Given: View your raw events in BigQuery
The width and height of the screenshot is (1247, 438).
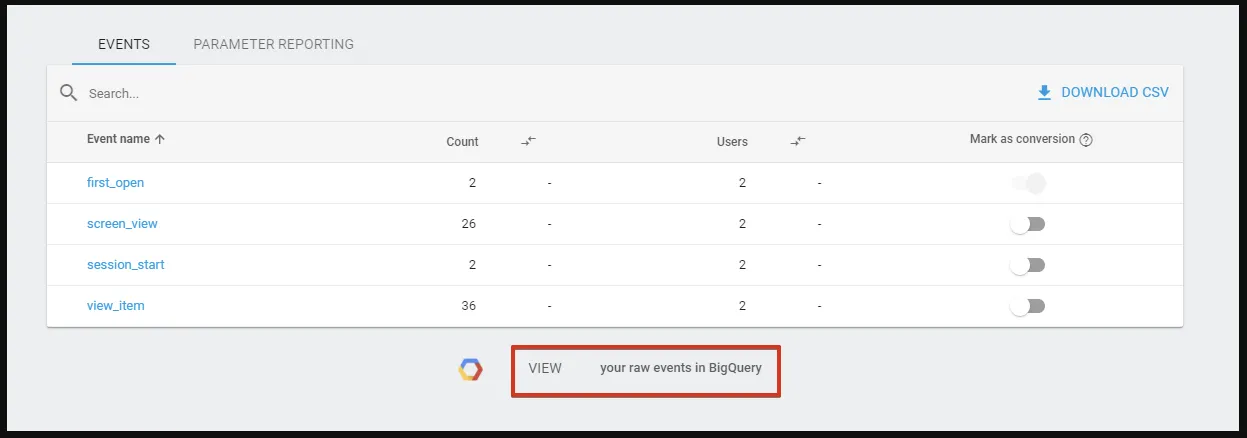Looking at the screenshot, I should tap(645, 369).
